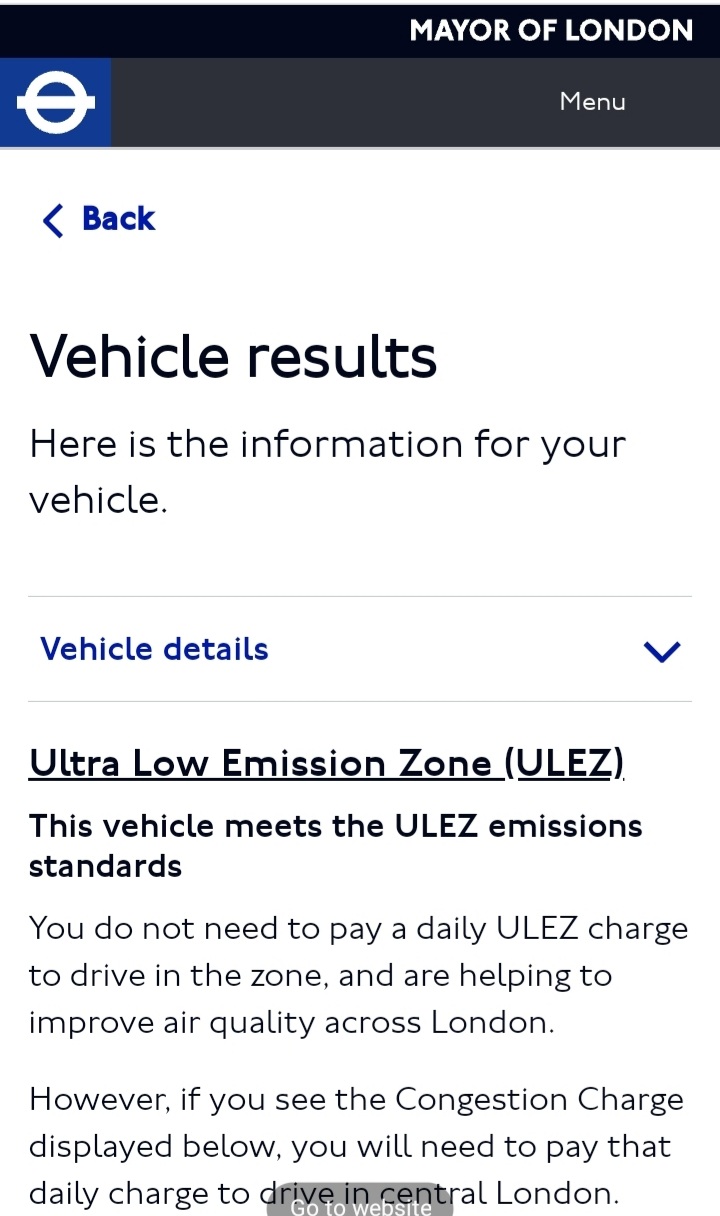Click the paragraph starting with "However"
720x1216 pixels.
[356, 1146]
